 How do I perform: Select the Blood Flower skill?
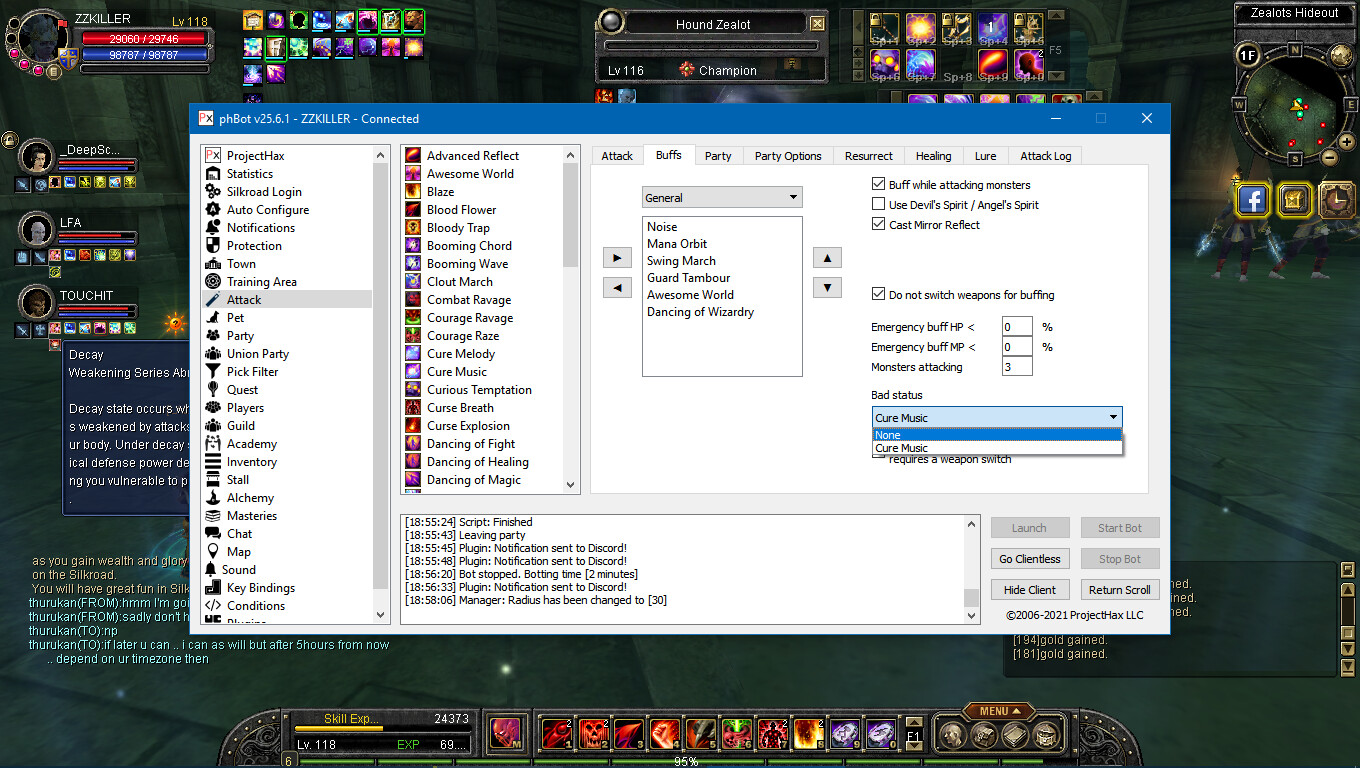coord(461,210)
